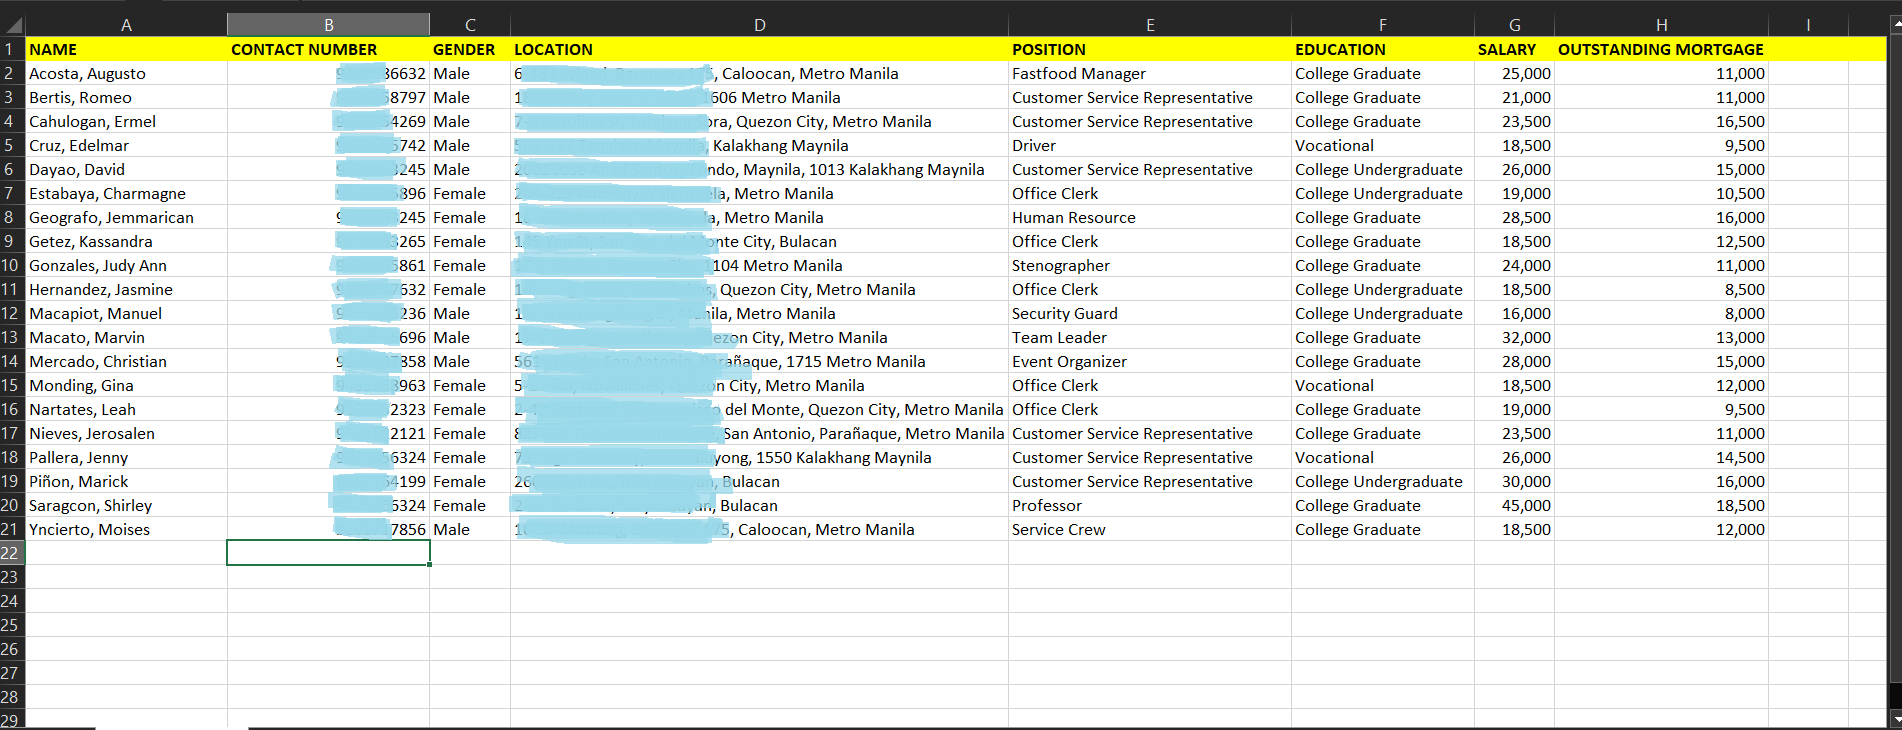The height and width of the screenshot is (730, 1902).
Task: Click the salary value 45,000
Action: point(1514,505)
